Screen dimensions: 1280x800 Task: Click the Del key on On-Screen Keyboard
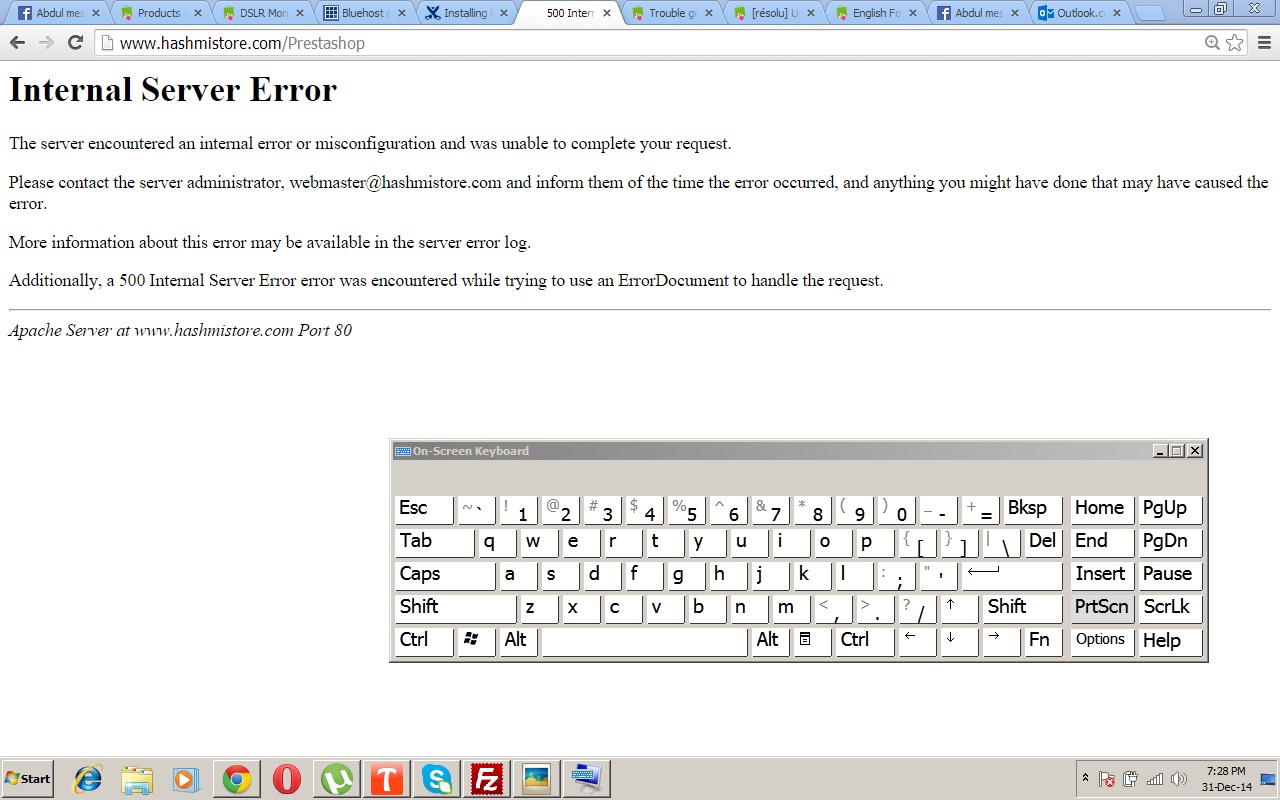(x=1043, y=542)
